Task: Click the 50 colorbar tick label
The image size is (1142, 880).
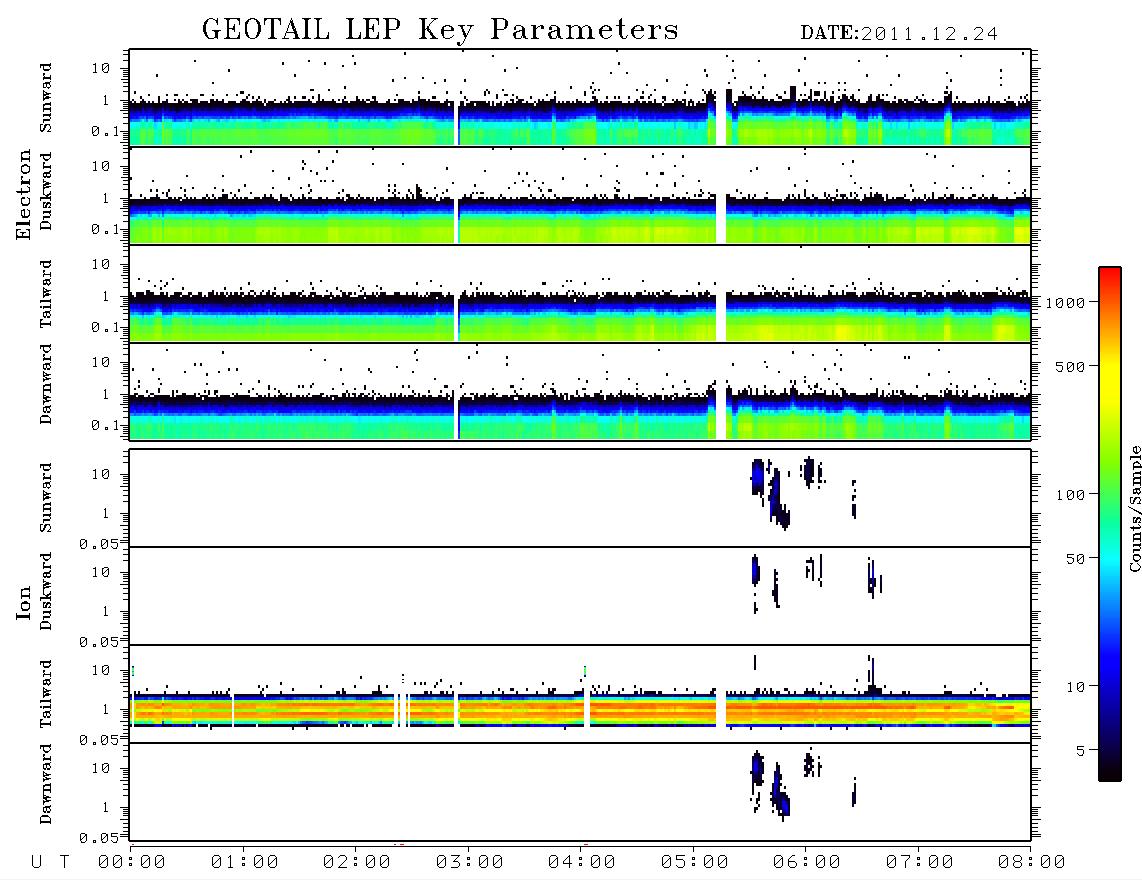Action: [x=1076, y=559]
